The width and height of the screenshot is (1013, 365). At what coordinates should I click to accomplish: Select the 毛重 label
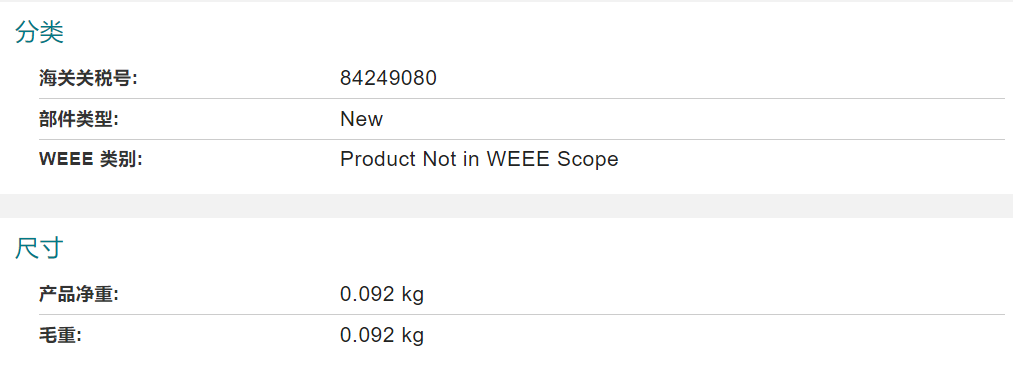click(59, 335)
